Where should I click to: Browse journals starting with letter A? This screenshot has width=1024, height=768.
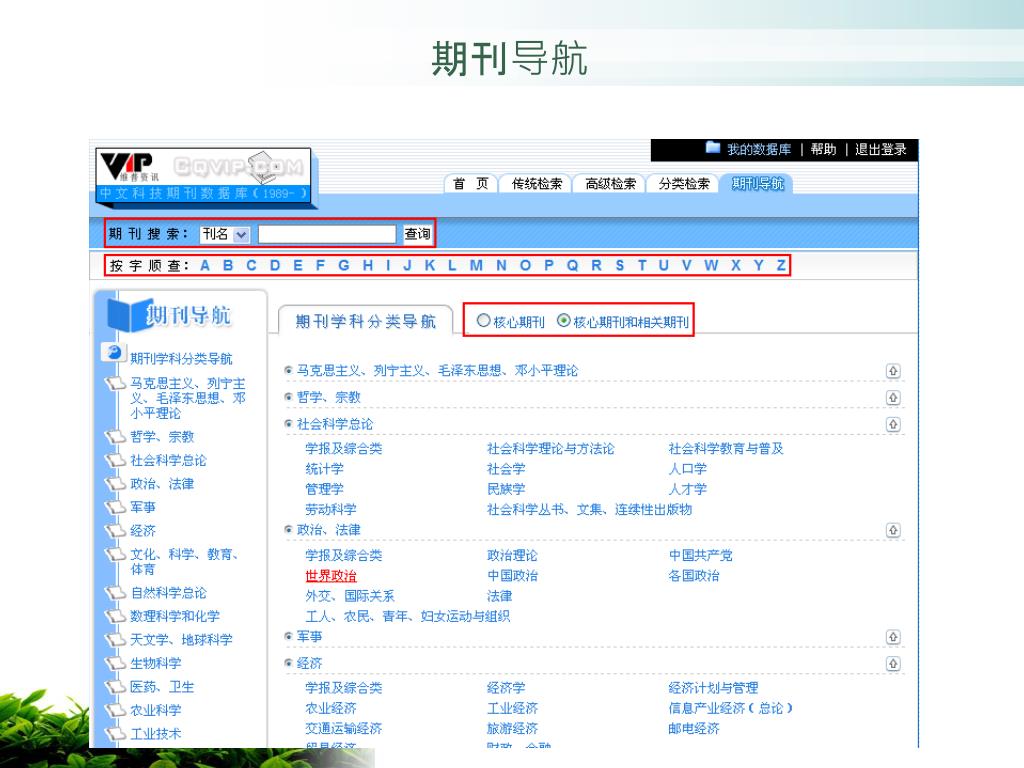(204, 266)
